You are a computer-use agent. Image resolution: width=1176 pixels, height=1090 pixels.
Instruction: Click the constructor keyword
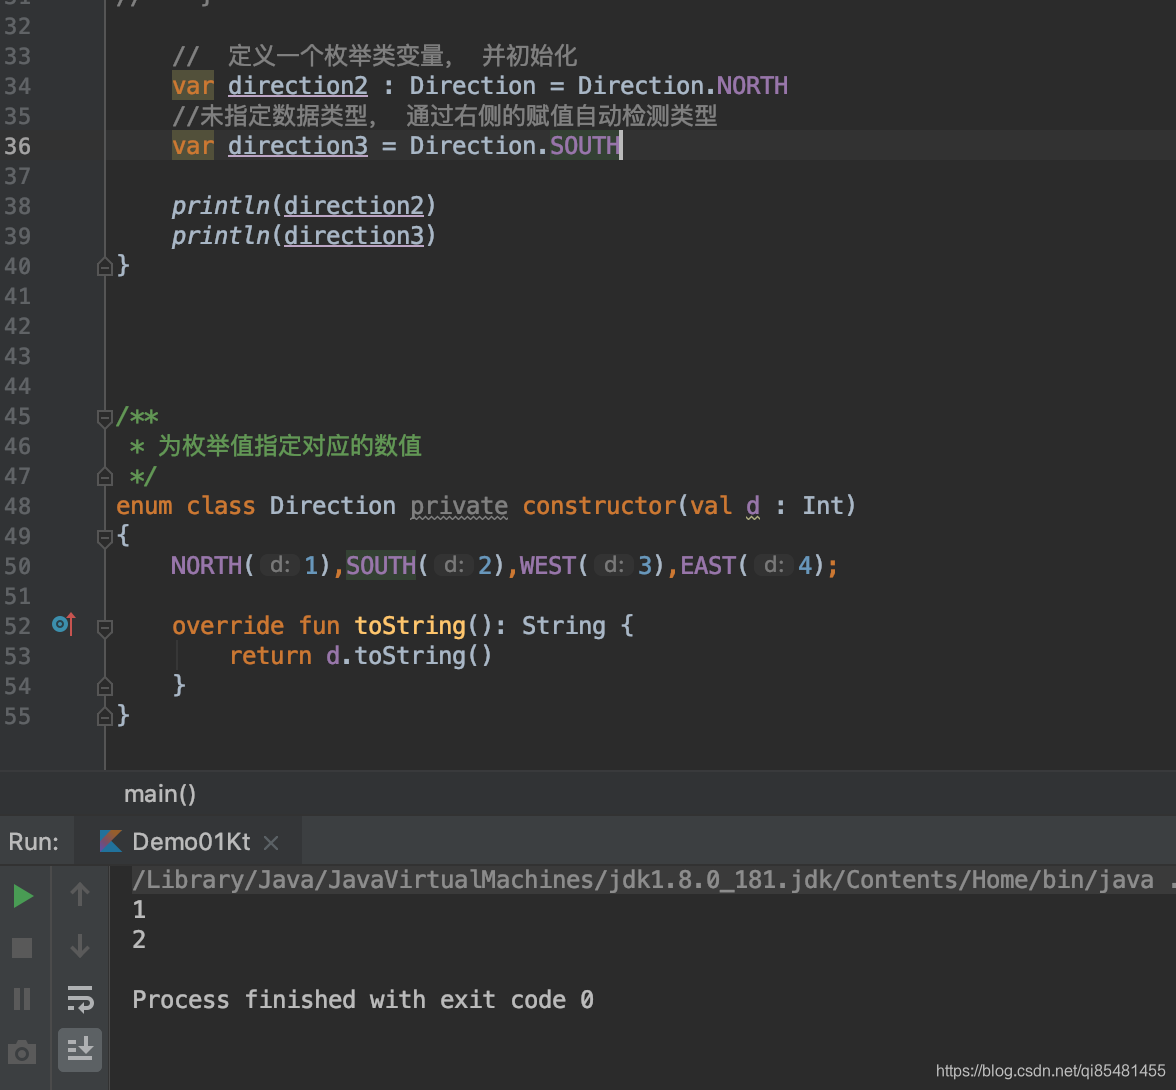[x=599, y=506]
